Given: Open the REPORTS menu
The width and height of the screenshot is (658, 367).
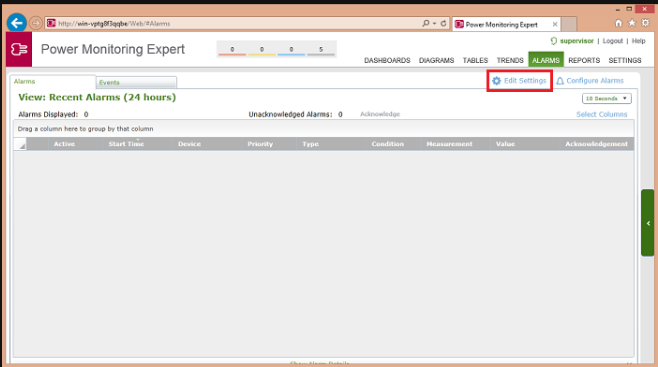Looking at the screenshot, I should pos(584,60).
